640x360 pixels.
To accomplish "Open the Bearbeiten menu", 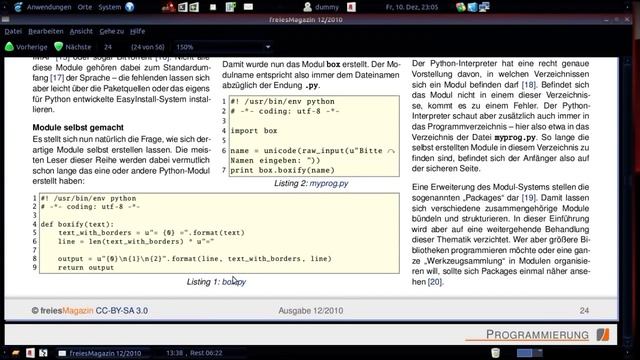I will pos(46,31).
